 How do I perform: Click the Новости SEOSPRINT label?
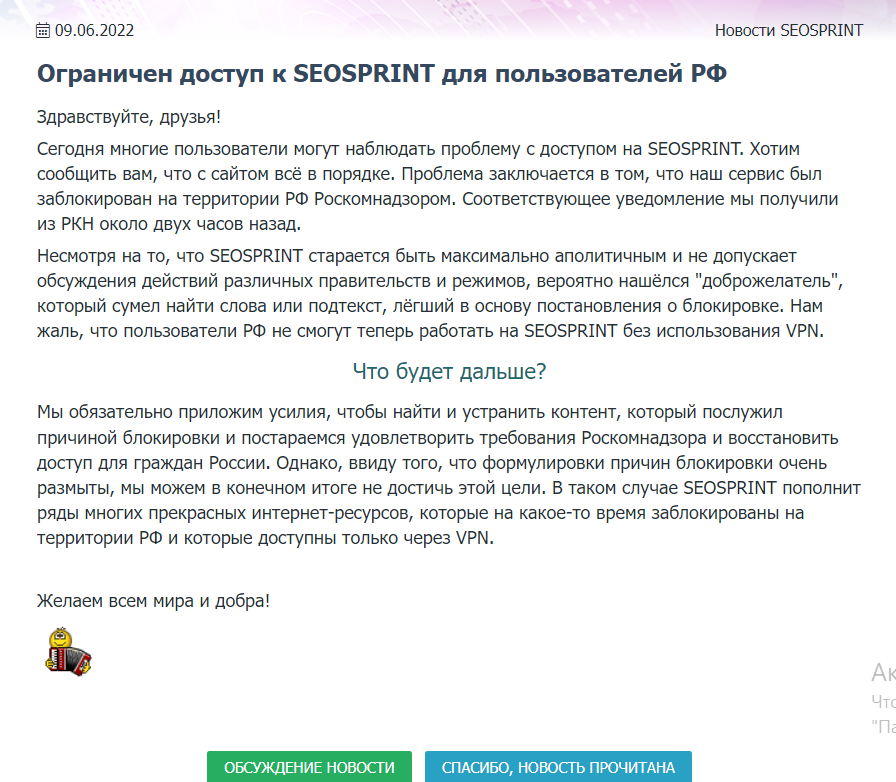coord(788,30)
